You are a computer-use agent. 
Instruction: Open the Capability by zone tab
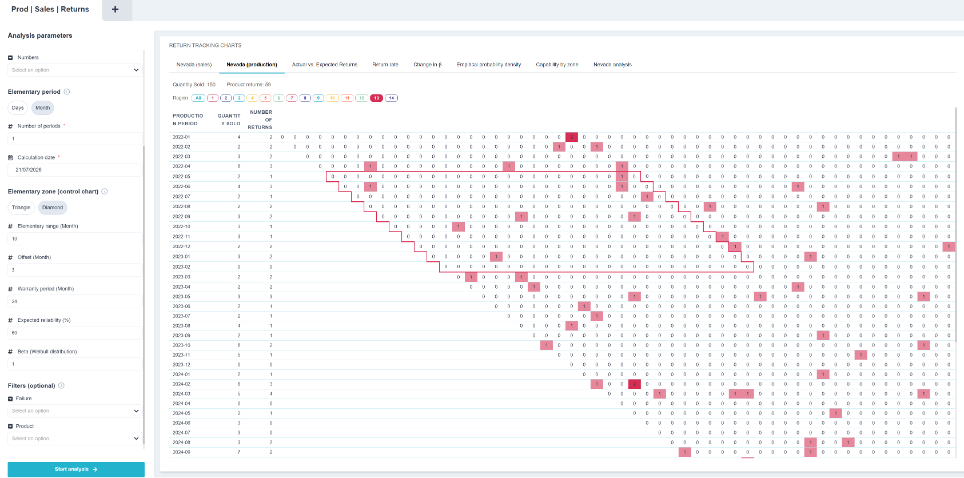coord(557,64)
